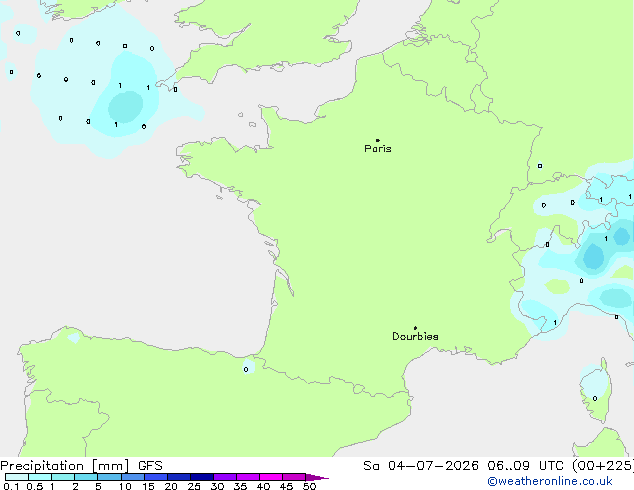Pick the 45–50 mm legend swatch
Image resolution: width=634 pixels, height=490 pixels.
(x=294, y=477)
